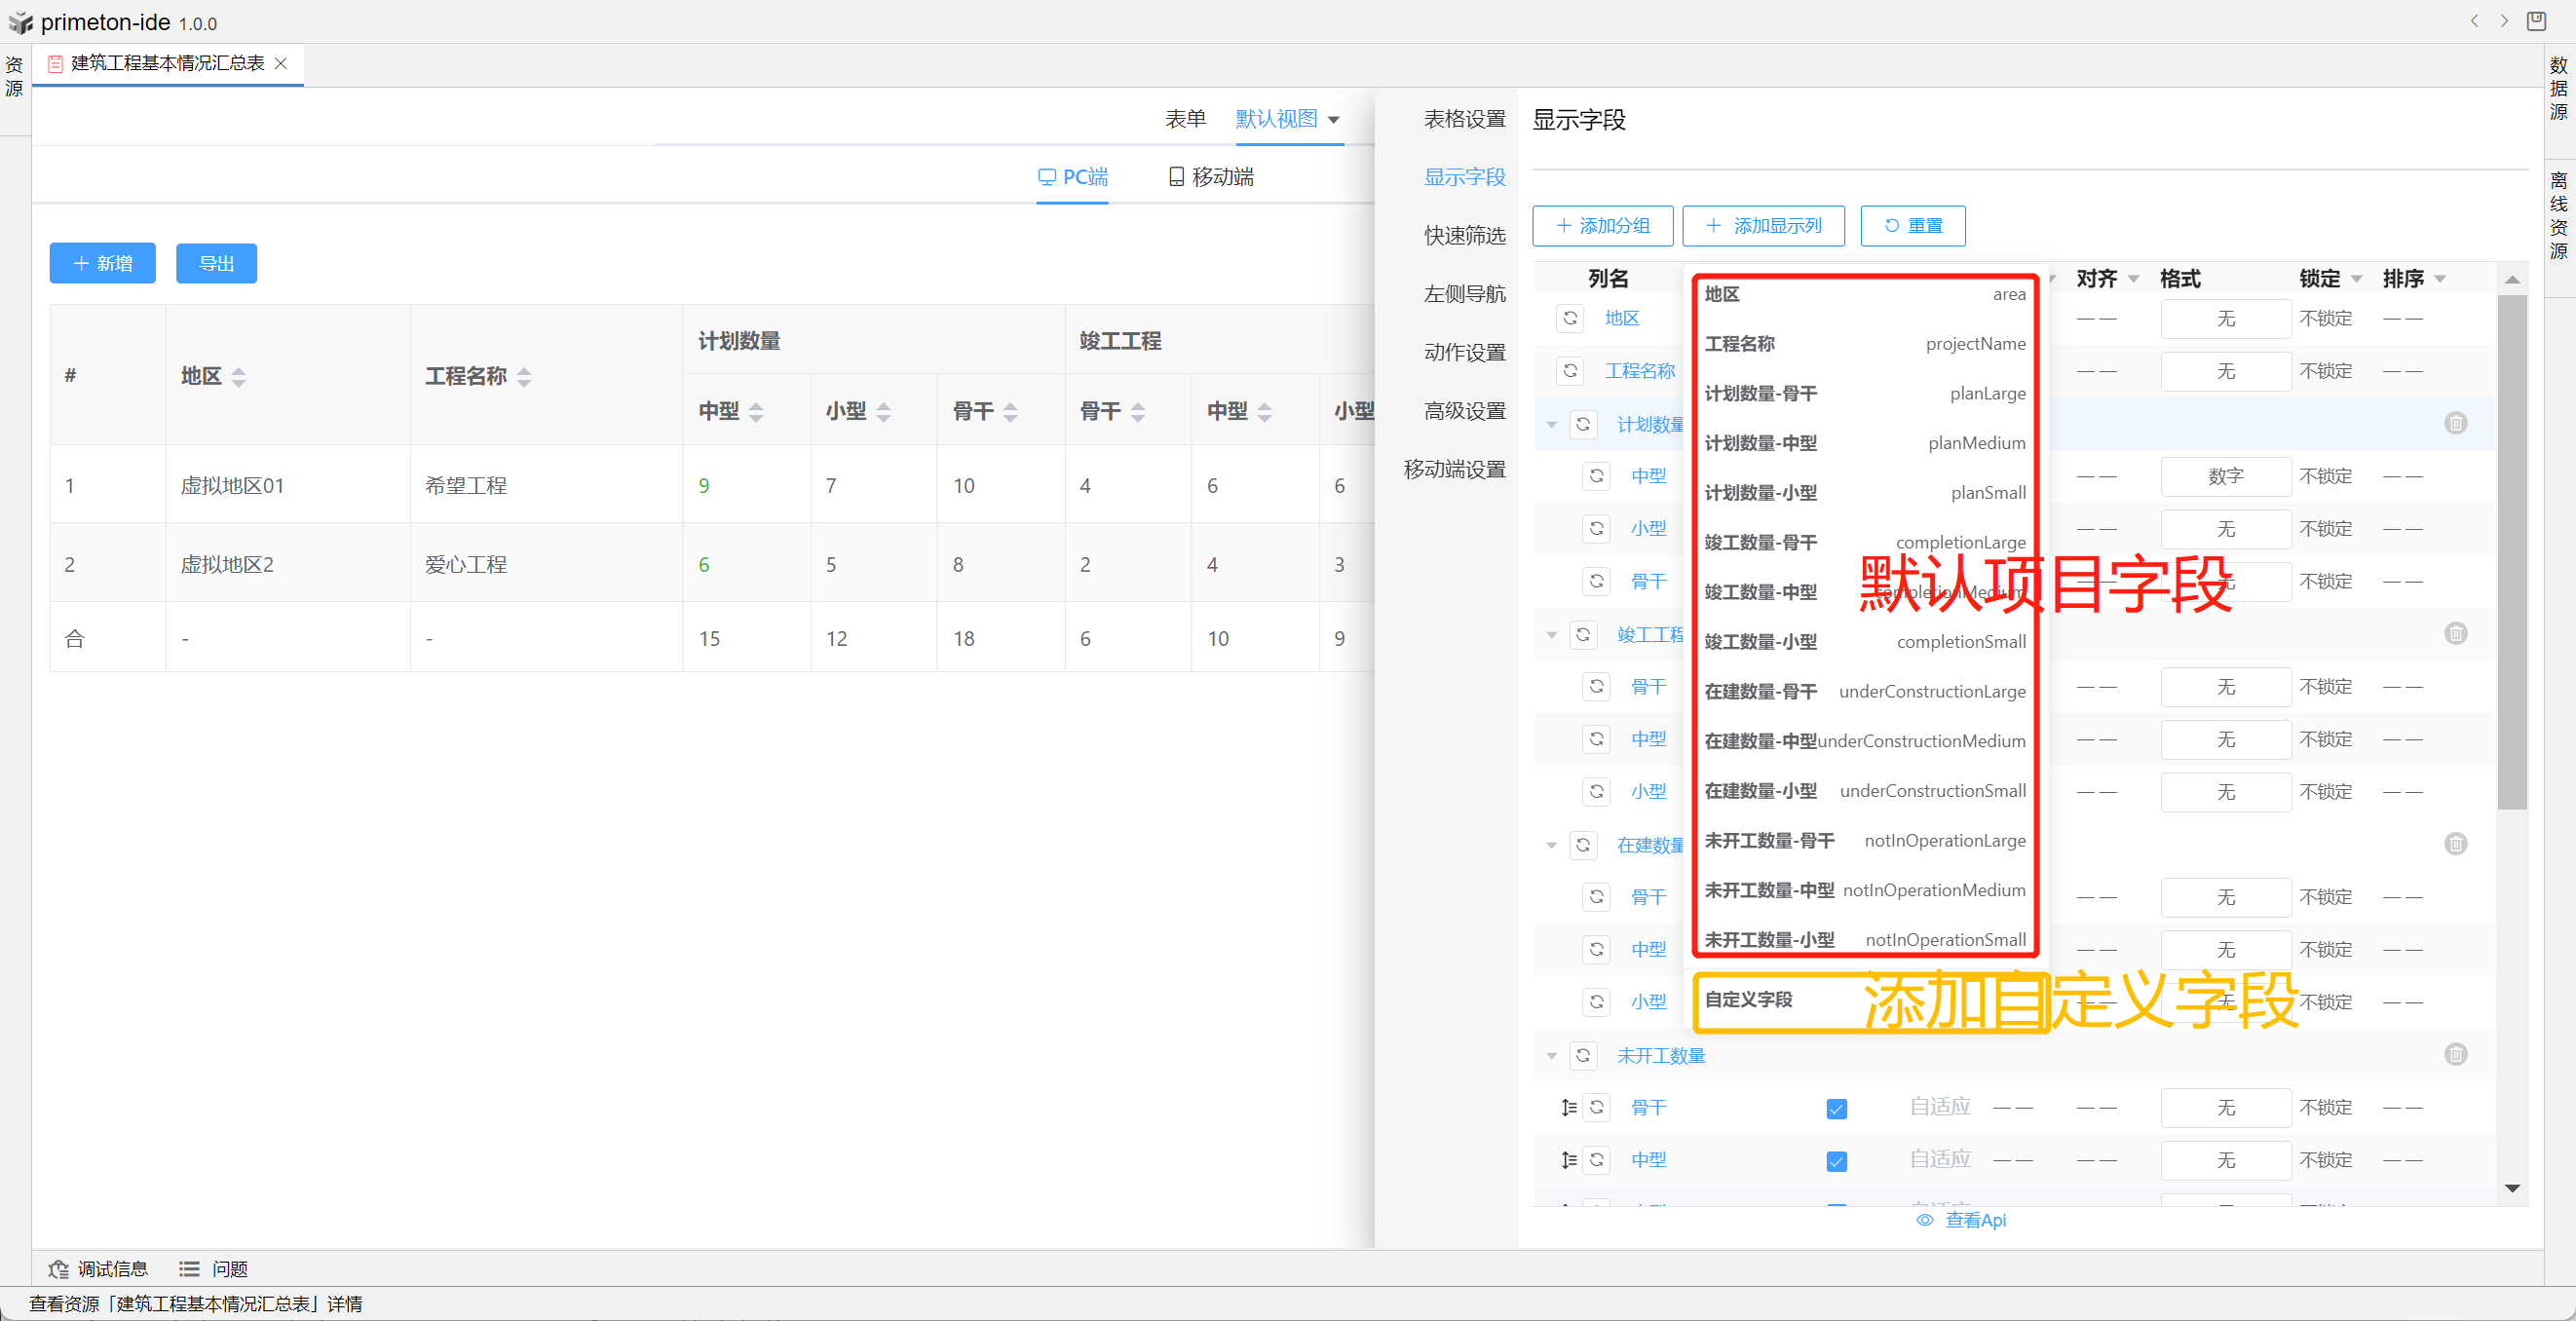
Task: Switch to the 移动端 tab
Action: tap(1210, 177)
